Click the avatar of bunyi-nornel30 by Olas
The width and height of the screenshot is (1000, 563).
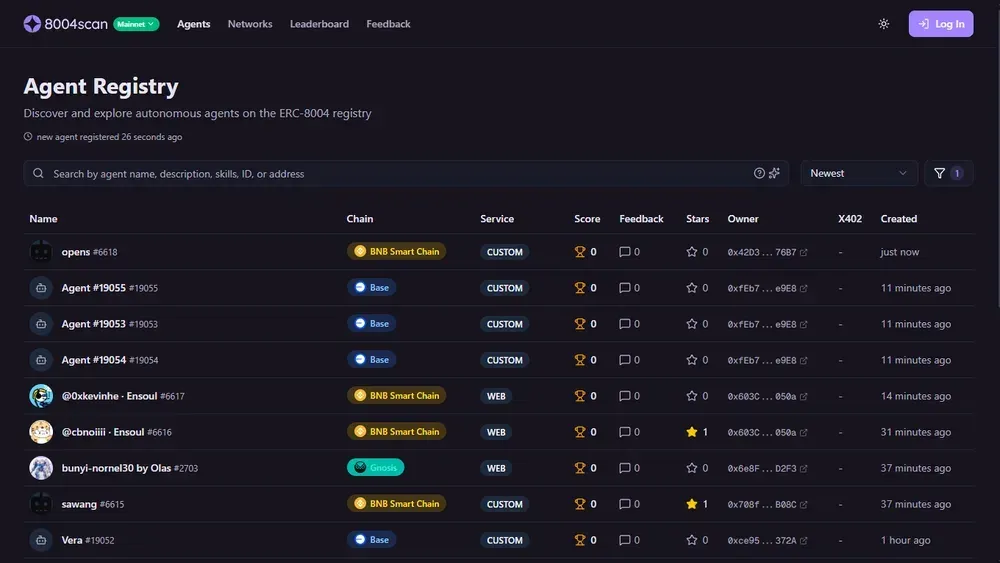tap(41, 468)
